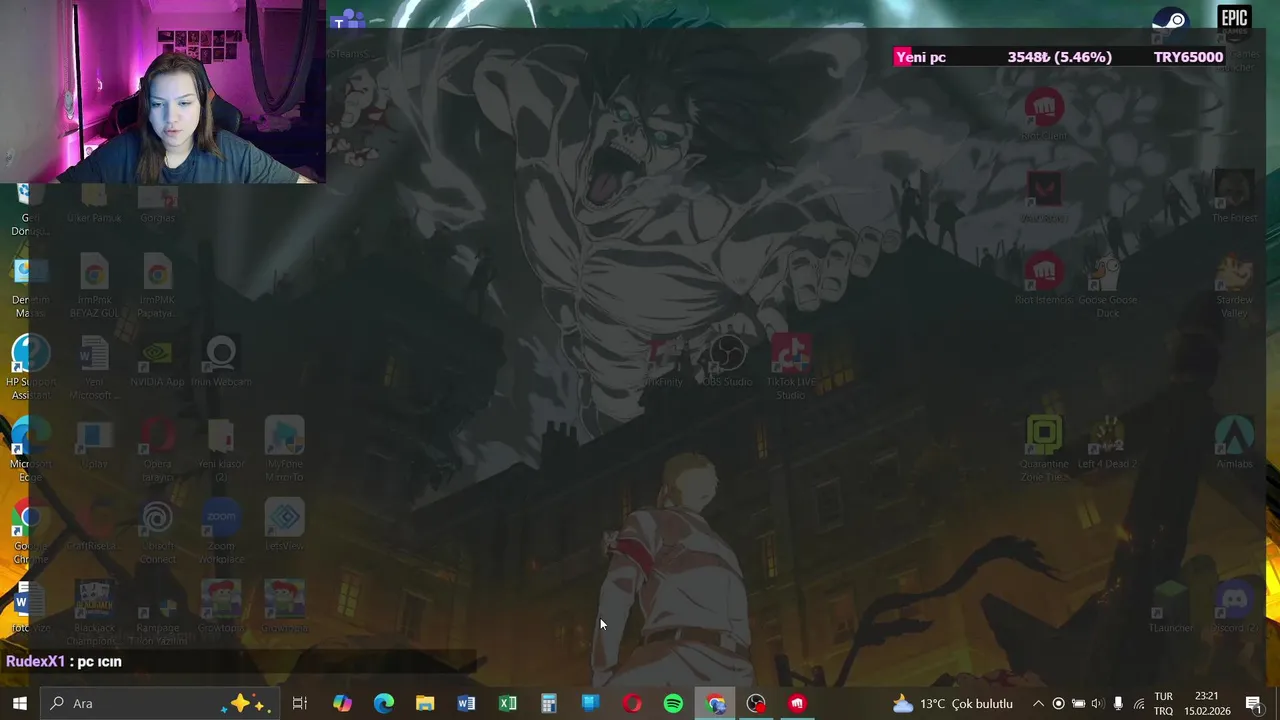Open OBS Studio desktop shortcut

click(x=727, y=363)
